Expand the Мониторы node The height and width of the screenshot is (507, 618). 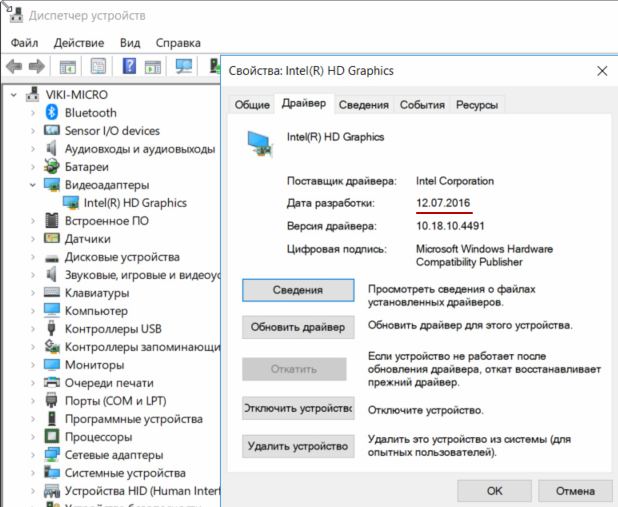click(33, 365)
